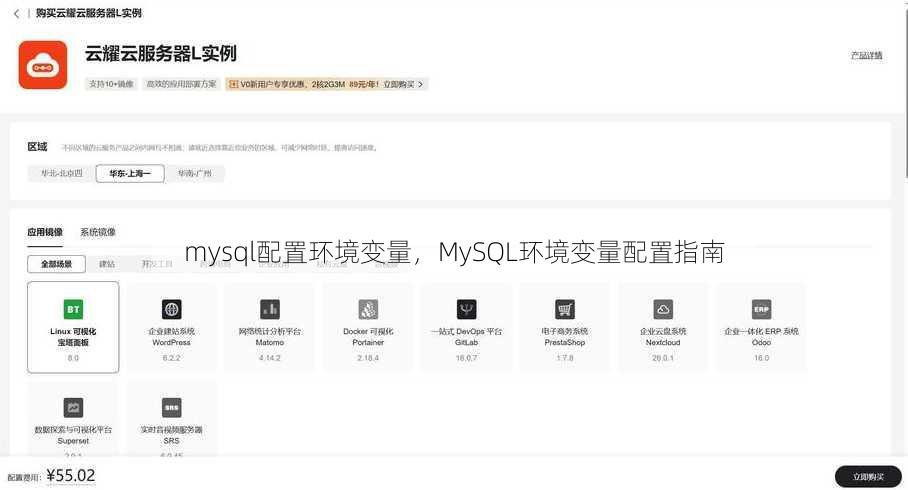The height and width of the screenshot is (490, 908).
Task: Choose the Matomo analytics image icon
Action: point(270,309)
